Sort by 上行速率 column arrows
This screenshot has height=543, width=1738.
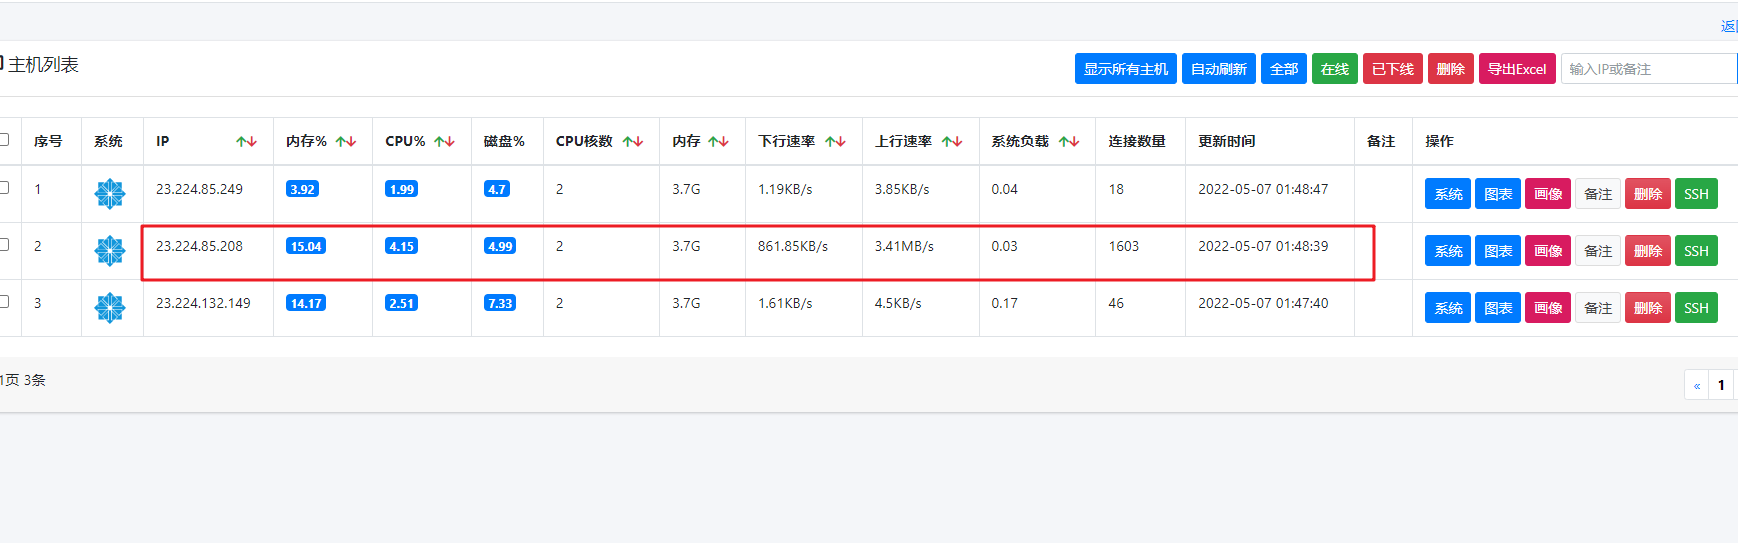coord(952,142)
